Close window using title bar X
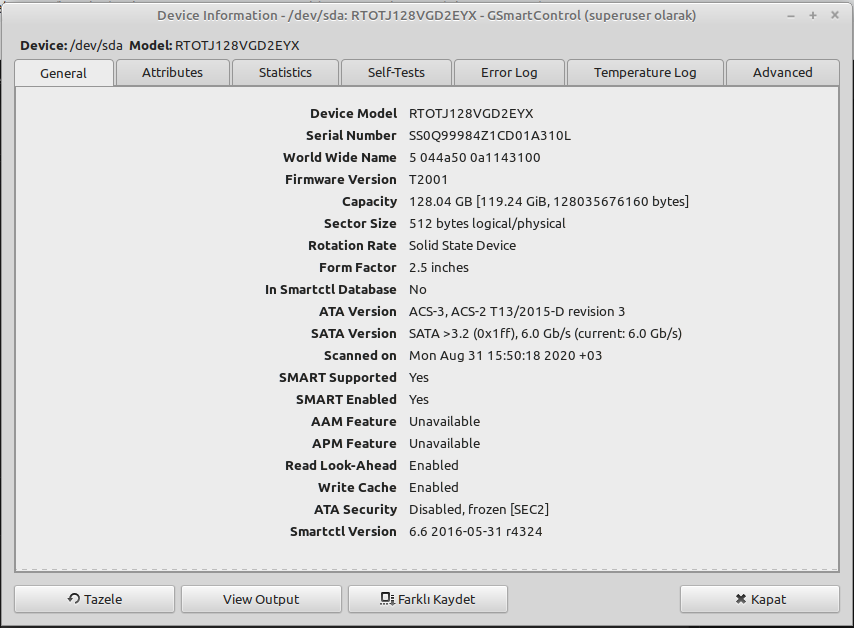The image size is (854, 628). [834, 16]
